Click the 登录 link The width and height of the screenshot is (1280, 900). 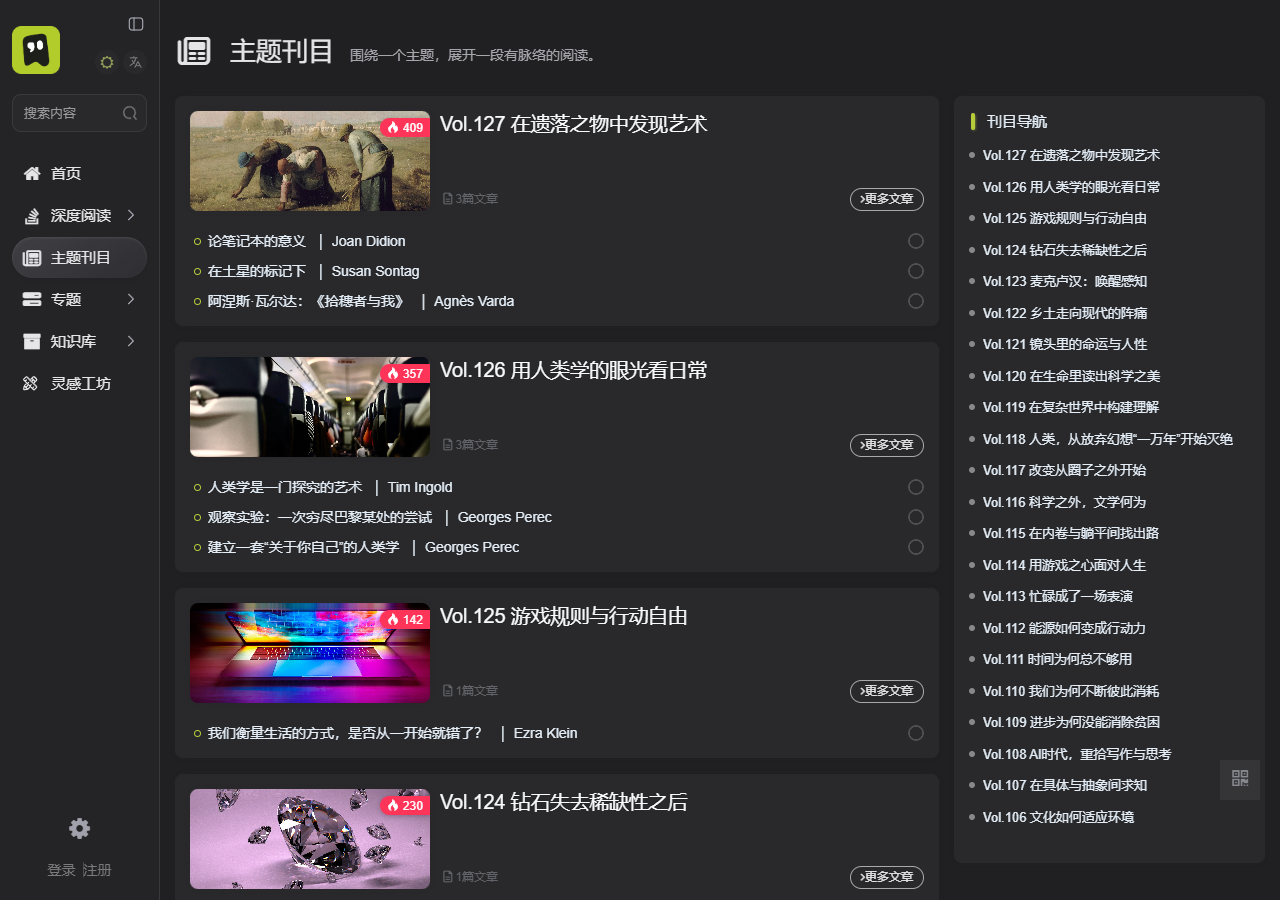(62, 870)
